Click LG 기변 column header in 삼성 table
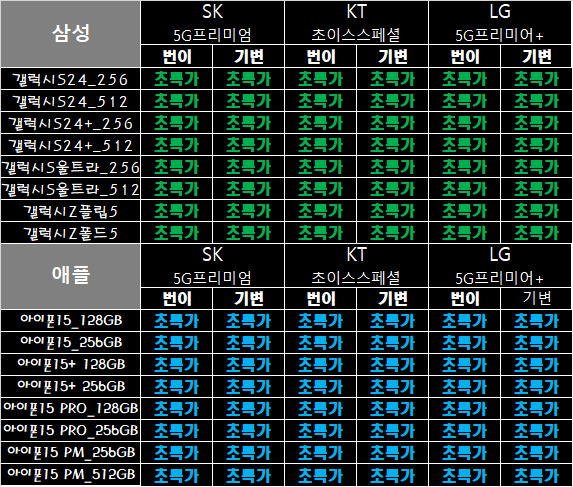Viewport: 573px width, 487px height. point(536,56)
